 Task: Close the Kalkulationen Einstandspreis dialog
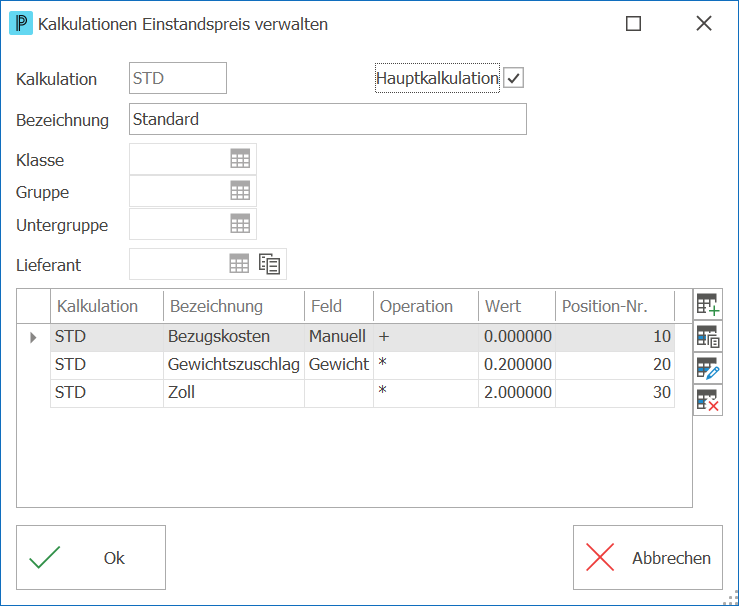coord(704,24)
